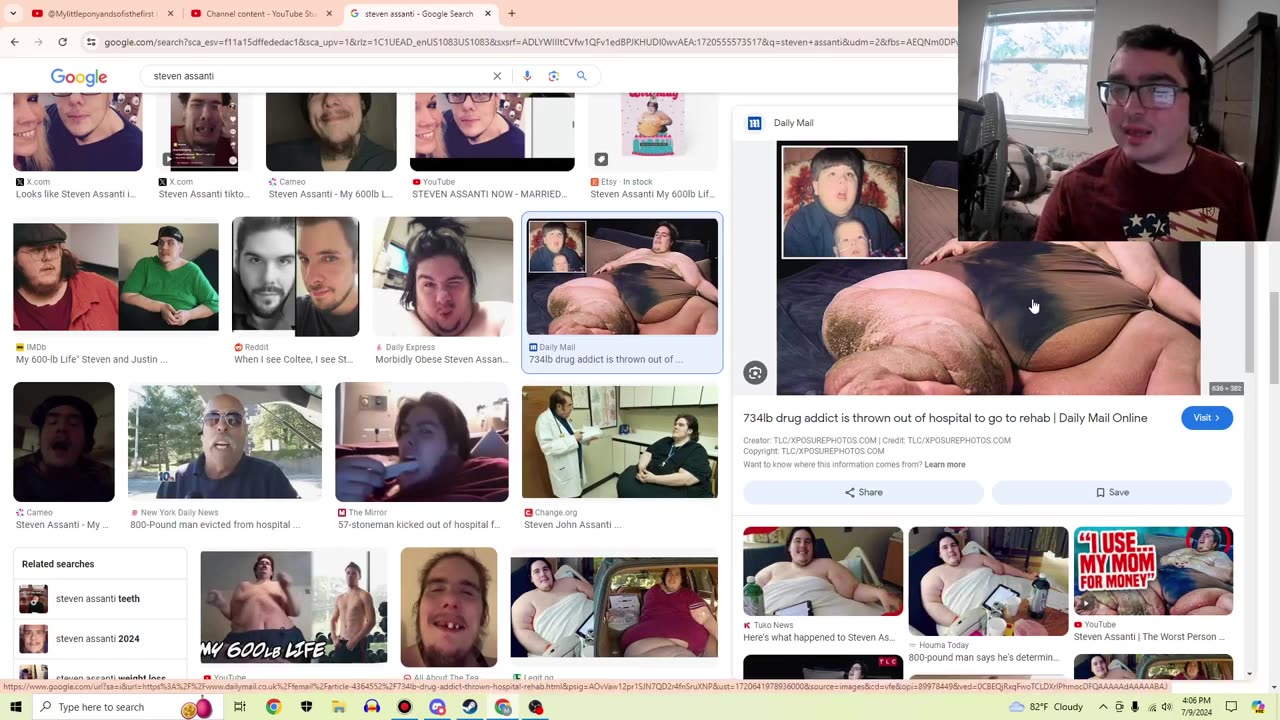Select All About The Tea image result
The image size is (1280, 720).
(449, 607)
